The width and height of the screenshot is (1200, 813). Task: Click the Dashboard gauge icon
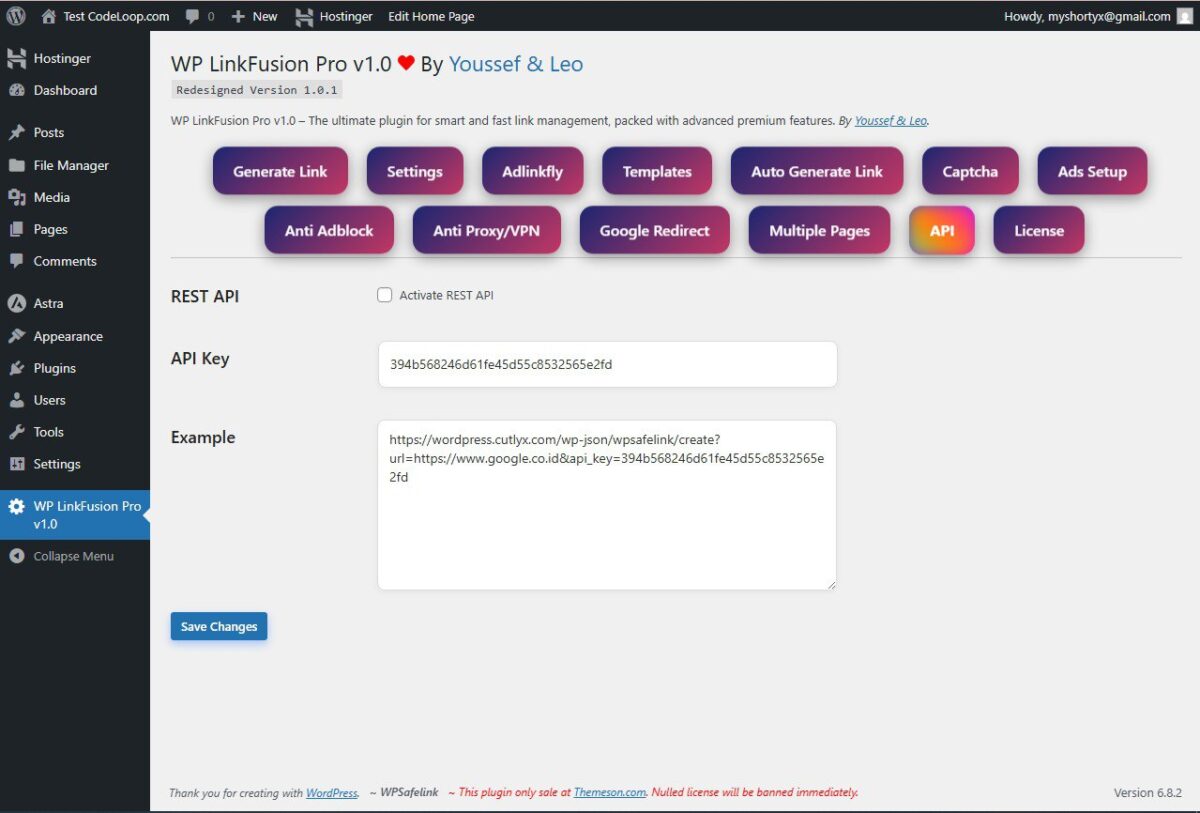pos(17,90)
